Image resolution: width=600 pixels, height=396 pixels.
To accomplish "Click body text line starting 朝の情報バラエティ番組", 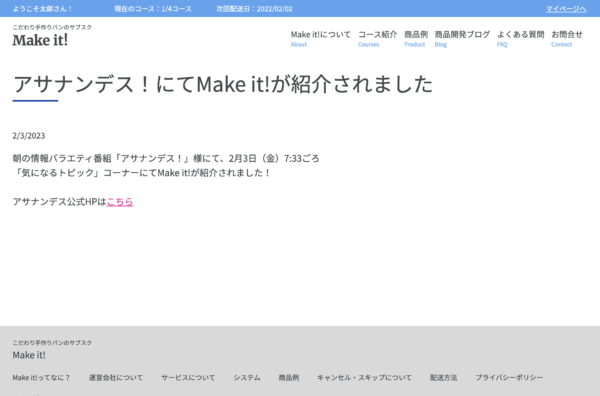I will tap(166, 158).
